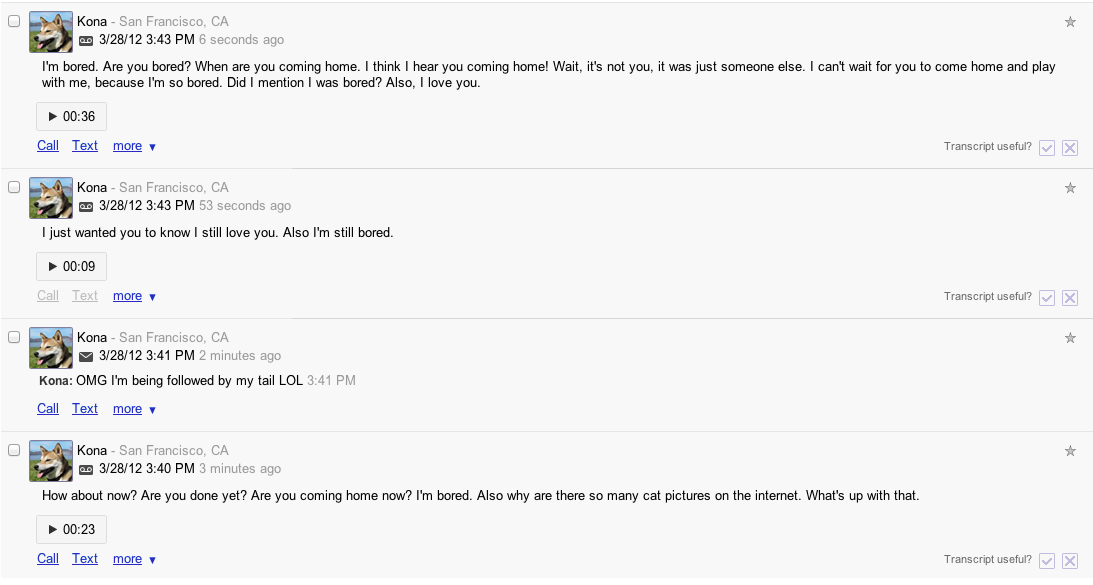Open 'more' dropdown under the 00:09 voicemail
Screen dimensions: 1093x585
134,296
